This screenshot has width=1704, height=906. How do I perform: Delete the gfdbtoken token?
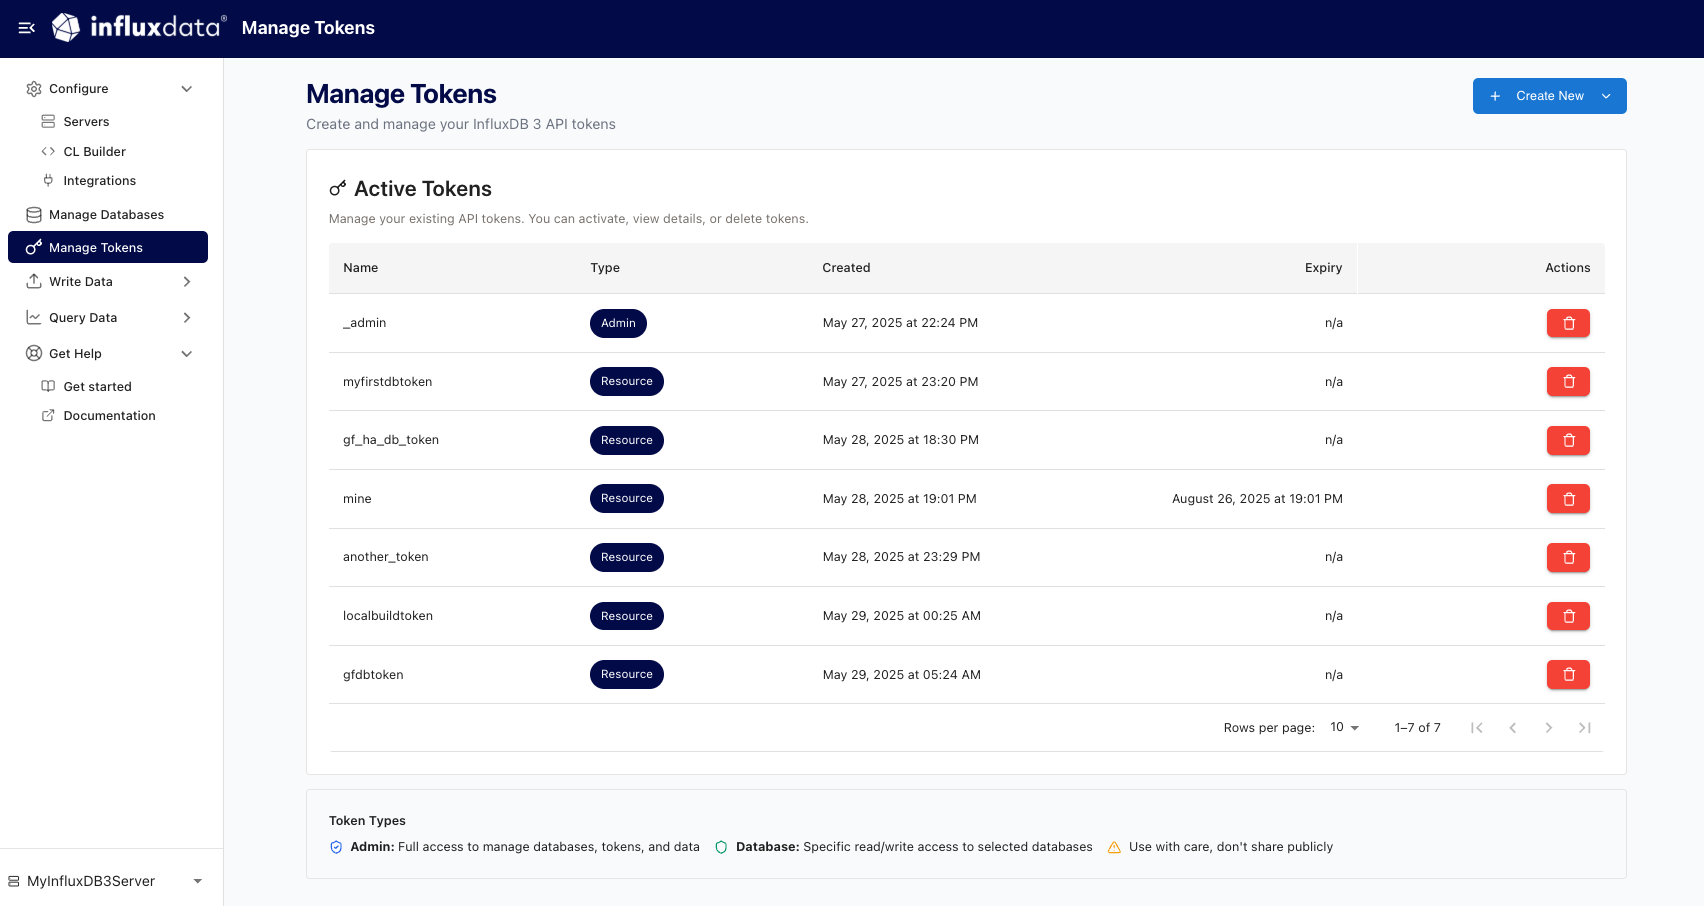1568,675
